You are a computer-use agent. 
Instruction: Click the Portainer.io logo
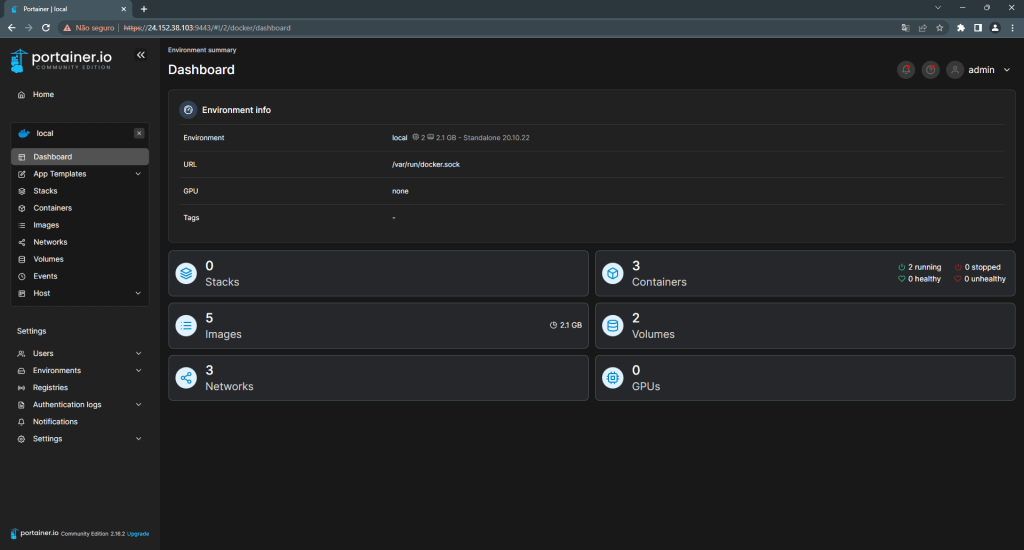61,60
